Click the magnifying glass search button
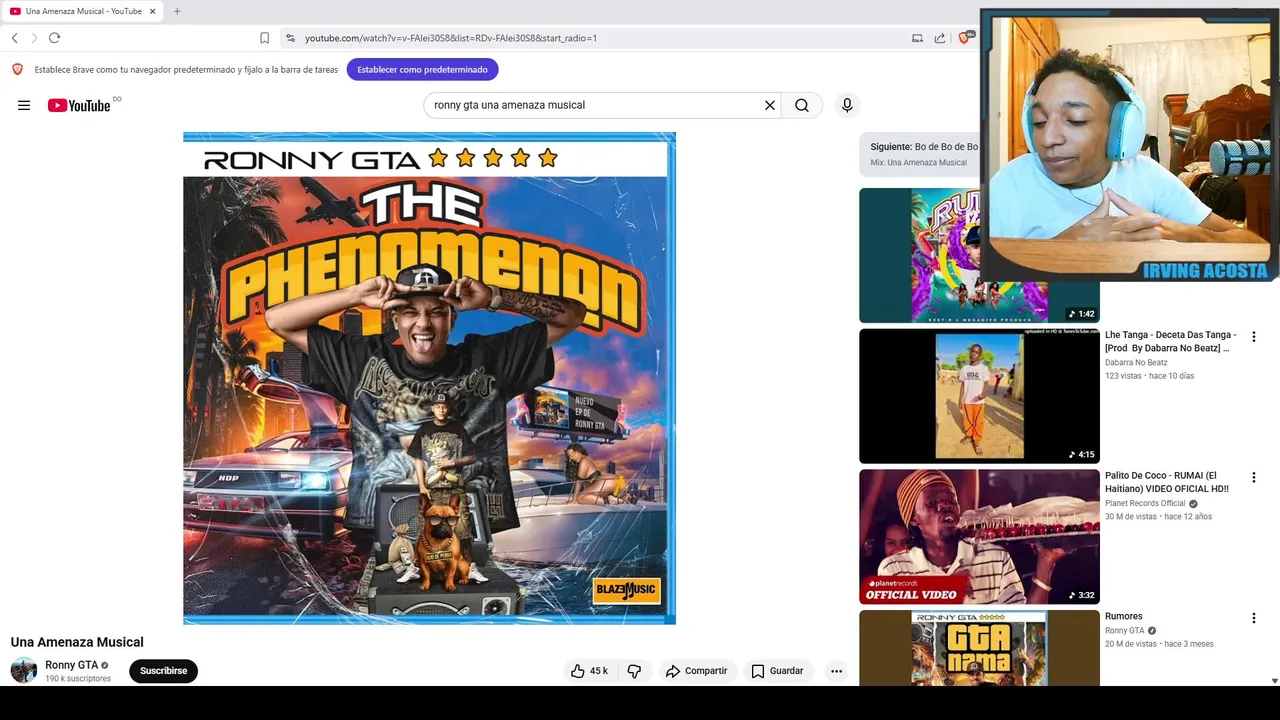Viewport: 1280px width, 720px height. pos(802,105)
